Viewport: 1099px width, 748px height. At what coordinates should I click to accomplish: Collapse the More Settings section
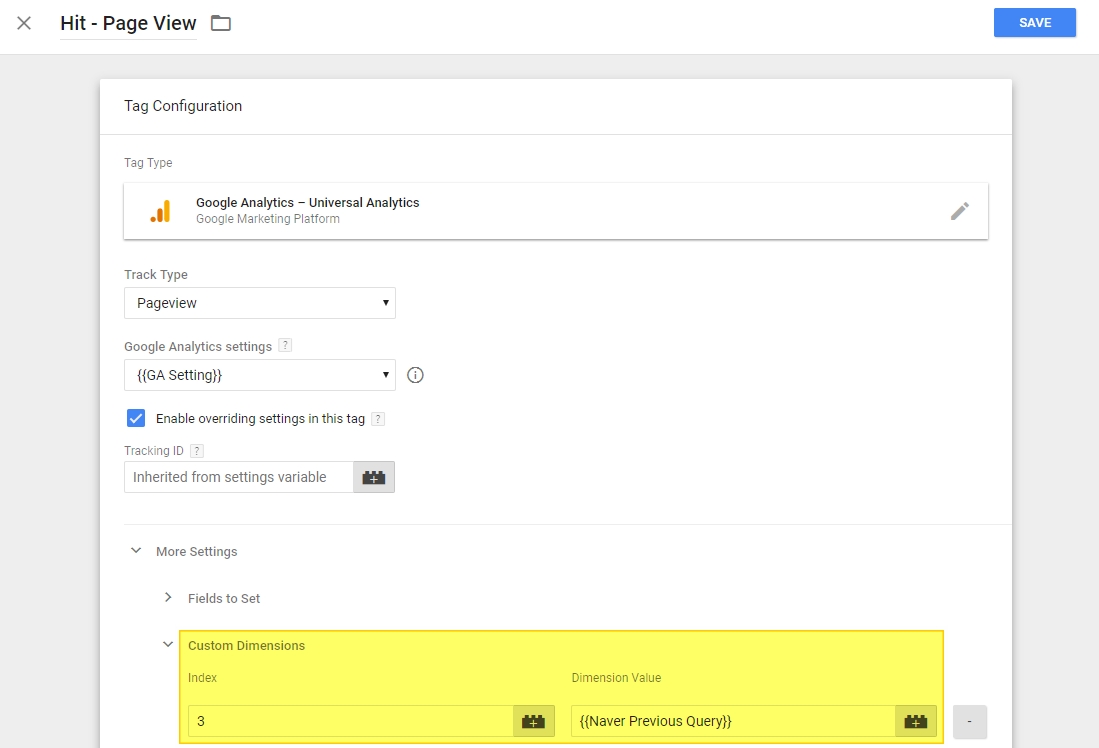pyautogui.click(x=136, y=551)
